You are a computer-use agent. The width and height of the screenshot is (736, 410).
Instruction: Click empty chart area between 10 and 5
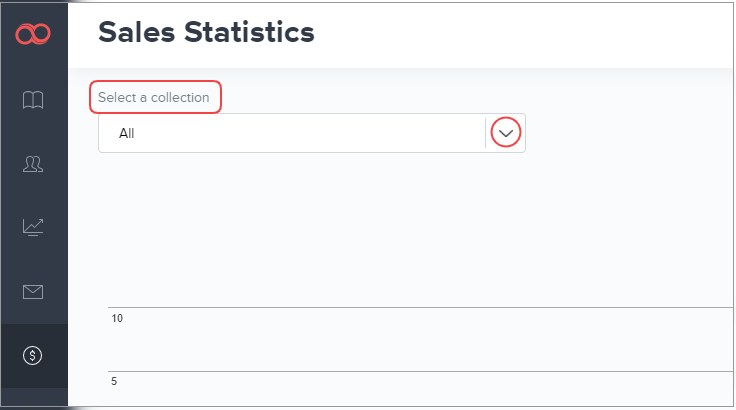coord(420,340)
